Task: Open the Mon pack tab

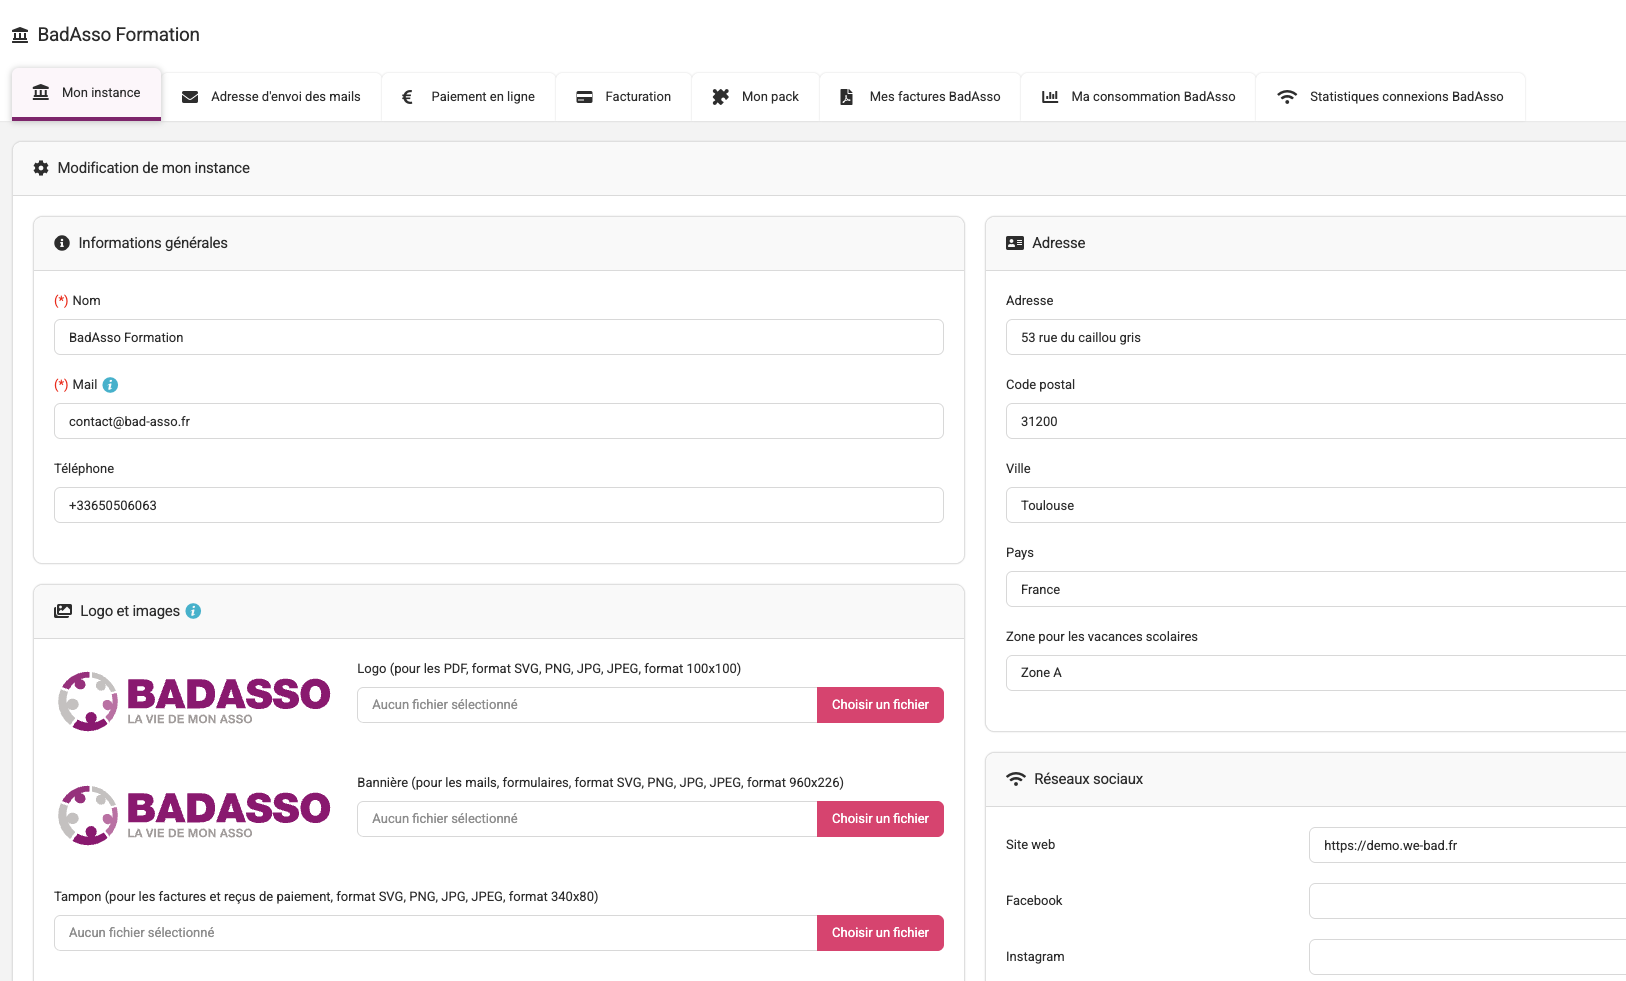Action: pyautogui.click(x=755, y=97)
